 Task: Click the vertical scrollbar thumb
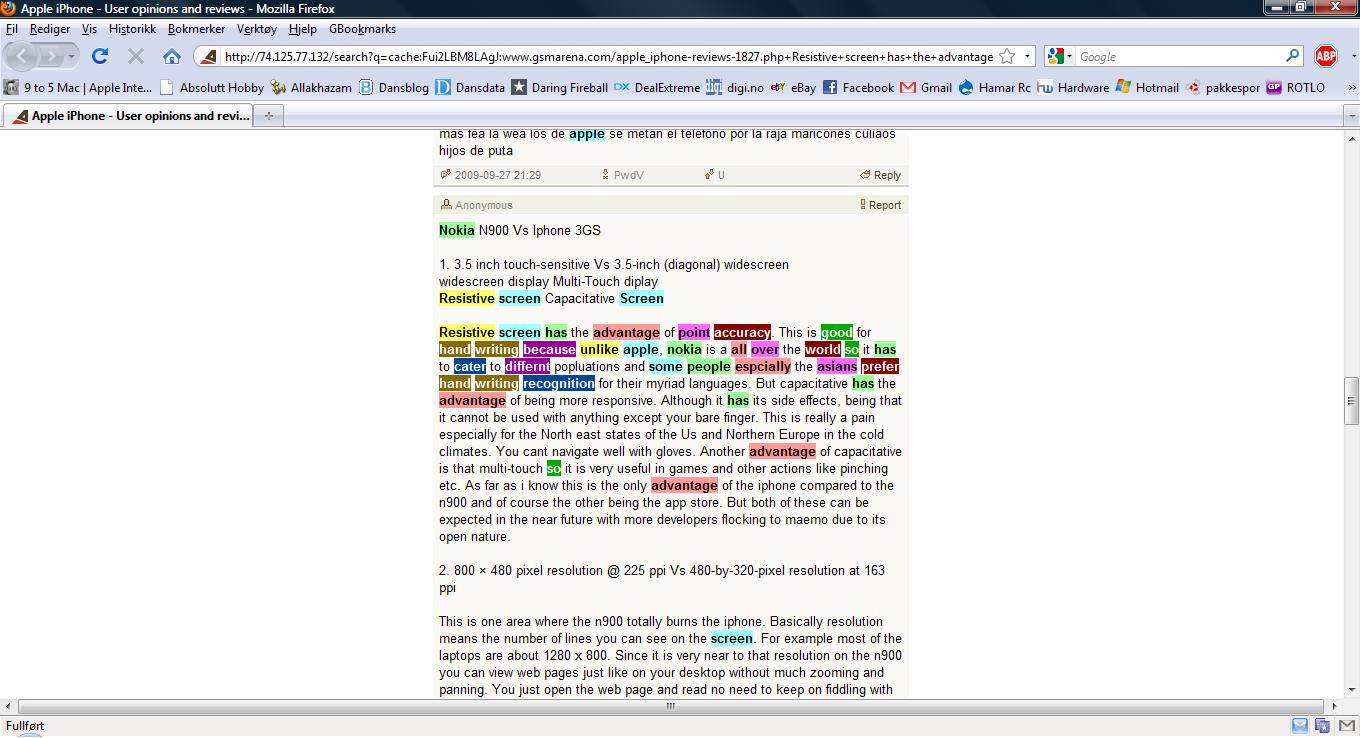tap(1351, 401)
